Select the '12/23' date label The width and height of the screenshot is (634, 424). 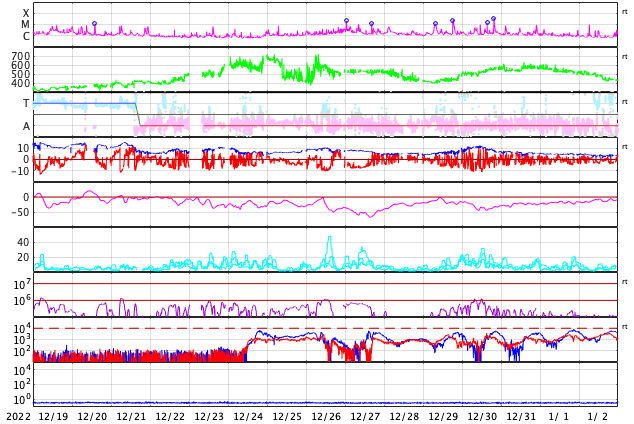(x=209, y=417)
